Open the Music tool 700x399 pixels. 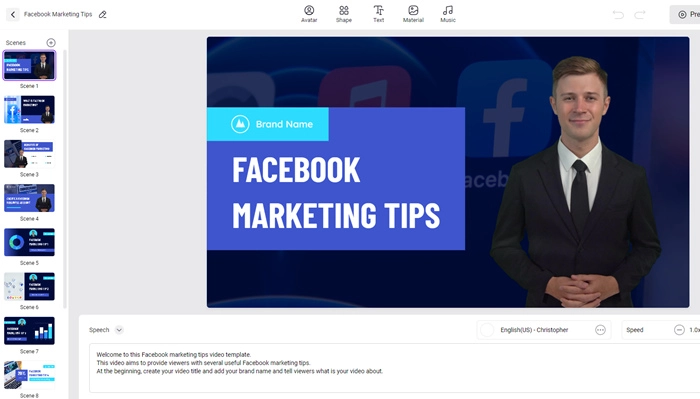point(448,14)
